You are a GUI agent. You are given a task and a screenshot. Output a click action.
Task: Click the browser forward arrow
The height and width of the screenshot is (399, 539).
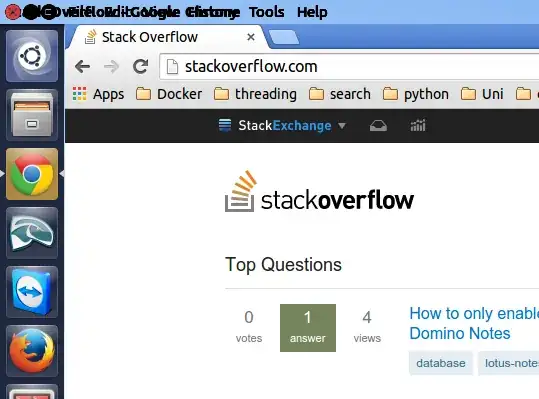pyautogui.click(x=111, y=66)
